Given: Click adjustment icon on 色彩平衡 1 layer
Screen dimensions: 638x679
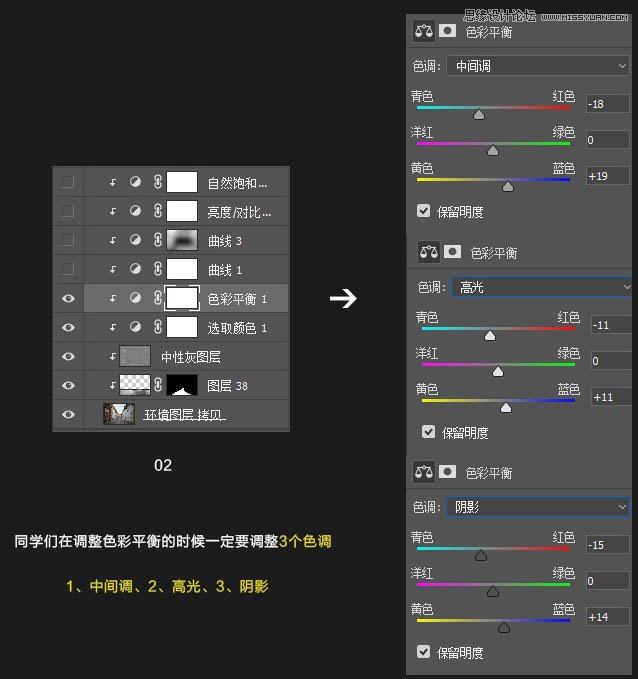Looking at the screenshot, I should [135, 298].
